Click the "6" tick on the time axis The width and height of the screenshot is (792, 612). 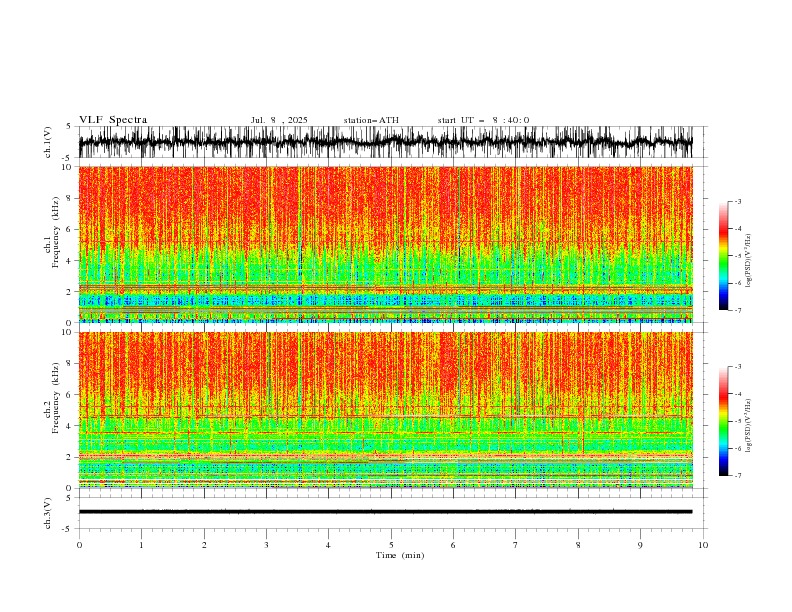(453, 545)
